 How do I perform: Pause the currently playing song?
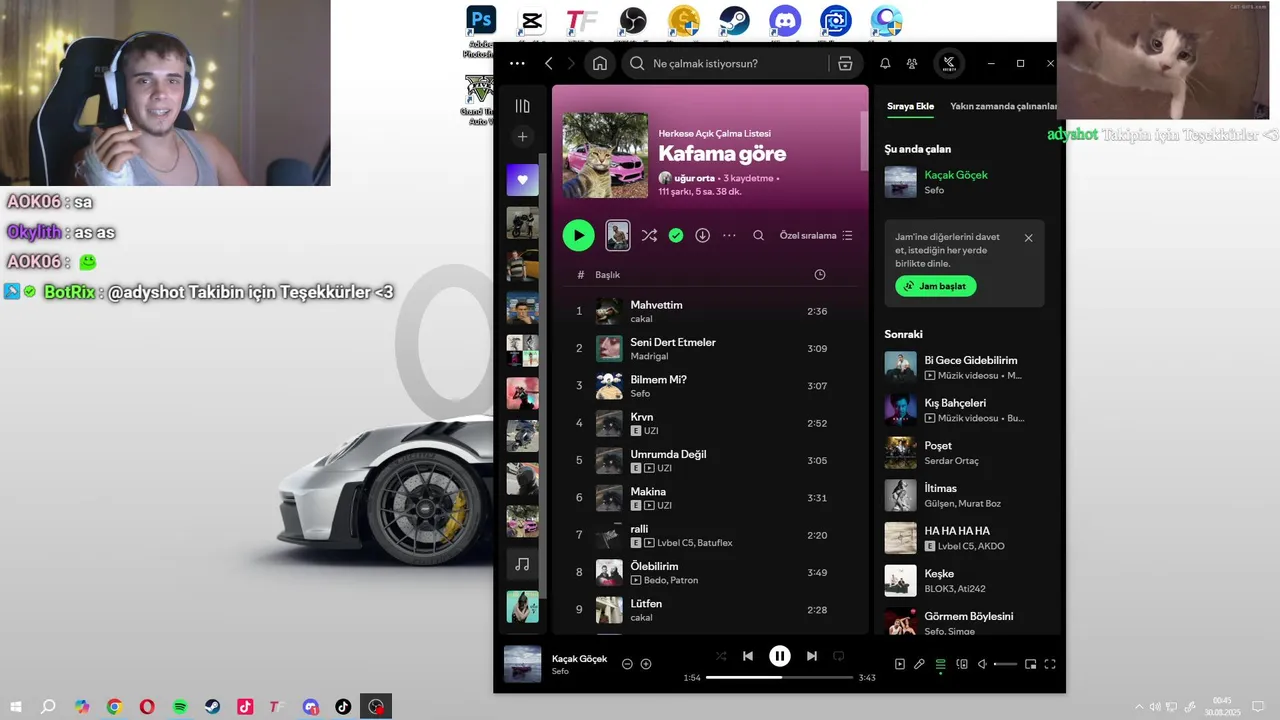(780, 656)
